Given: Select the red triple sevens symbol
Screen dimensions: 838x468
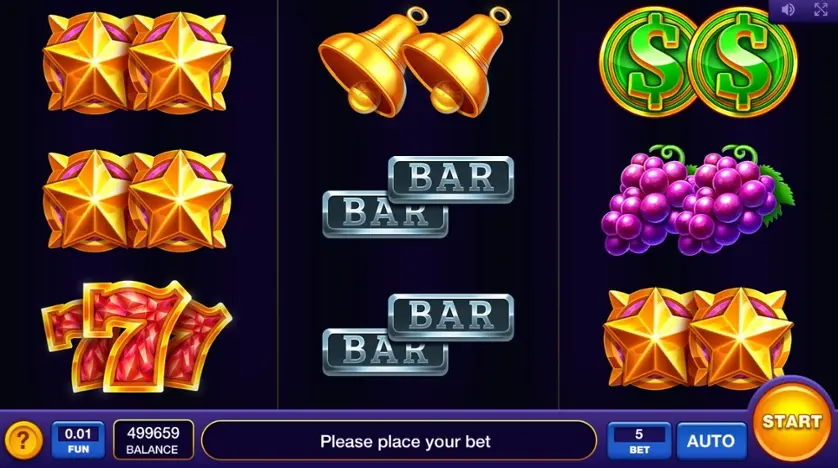Looking at the screenshot, I should pos(137,337).
